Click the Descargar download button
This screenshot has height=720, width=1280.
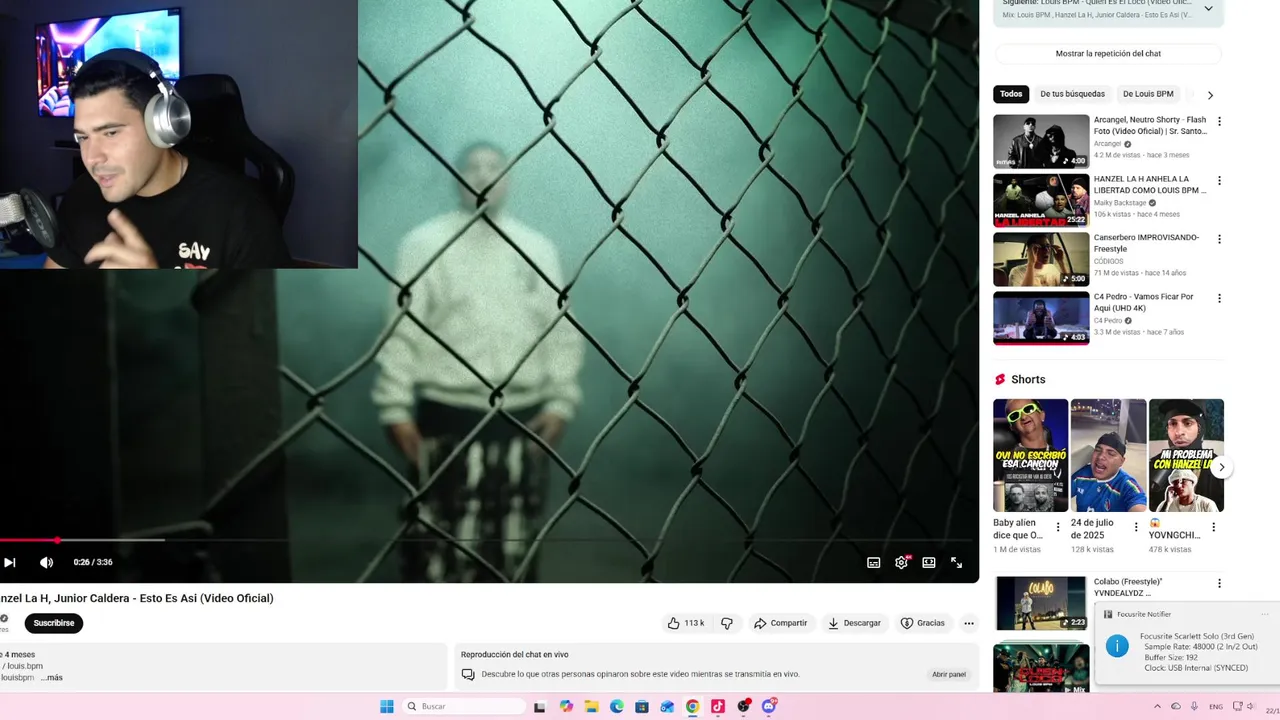[x=854, y=623]
